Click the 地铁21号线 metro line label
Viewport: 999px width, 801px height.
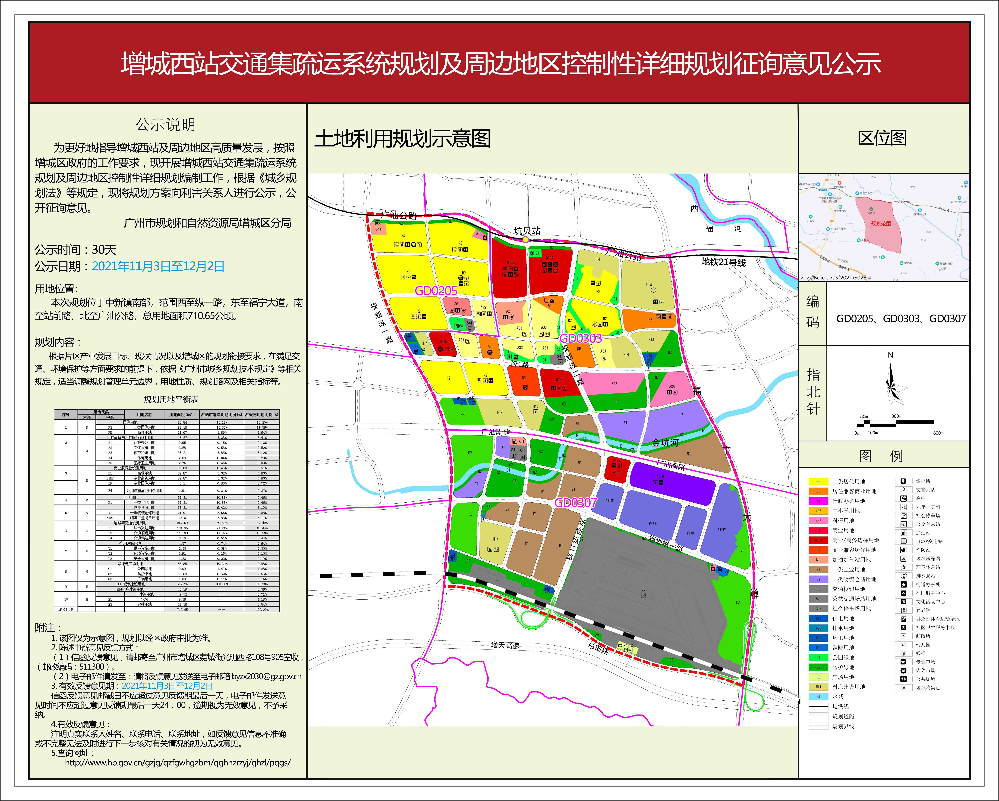[x=724, y=262]
